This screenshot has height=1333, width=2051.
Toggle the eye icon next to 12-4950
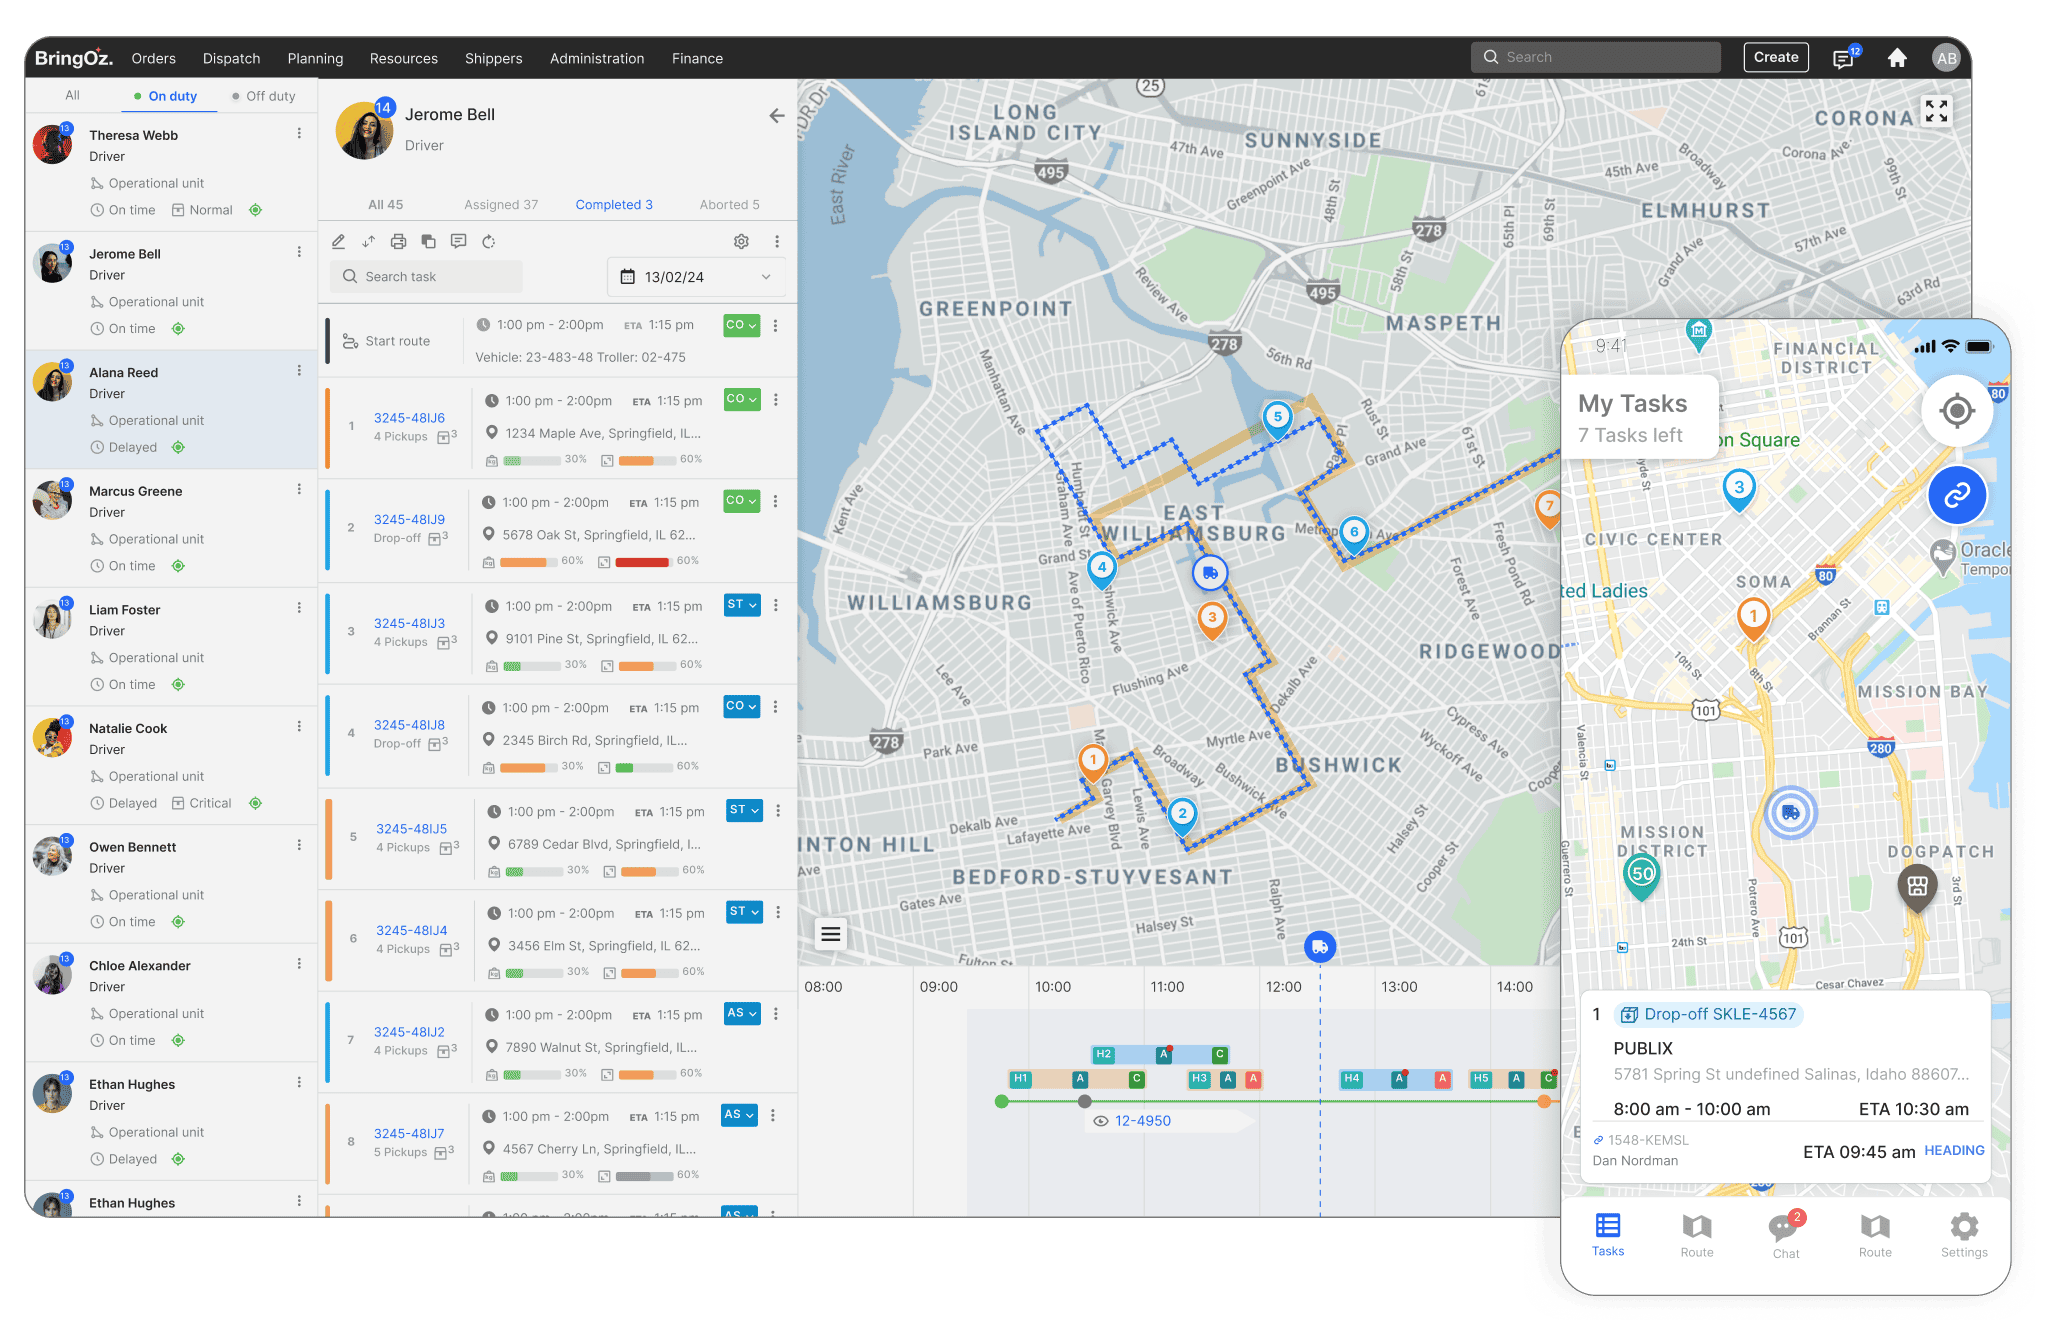tap(1101, 1121)
